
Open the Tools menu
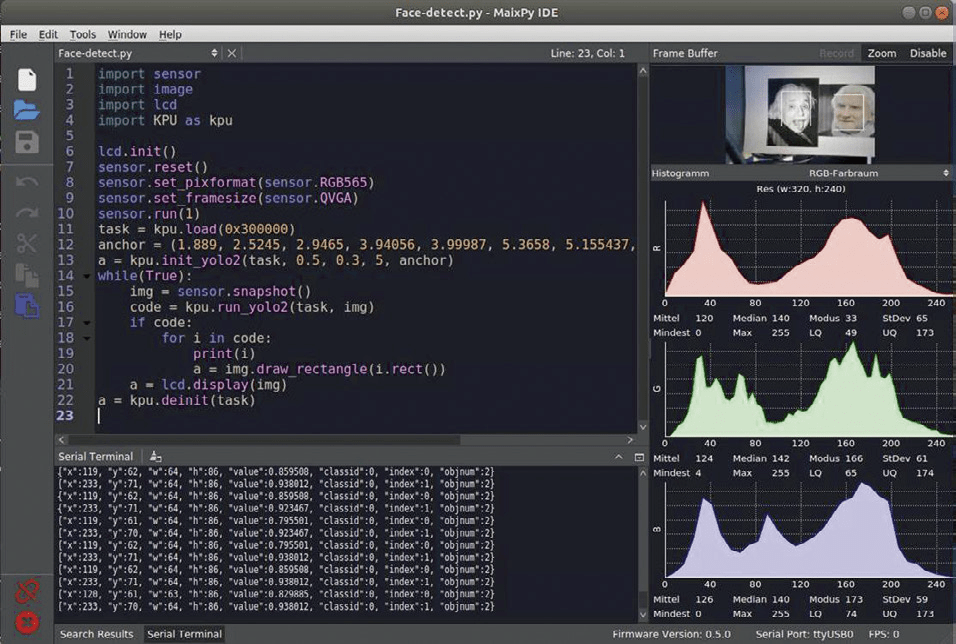[x=83, y=34]
